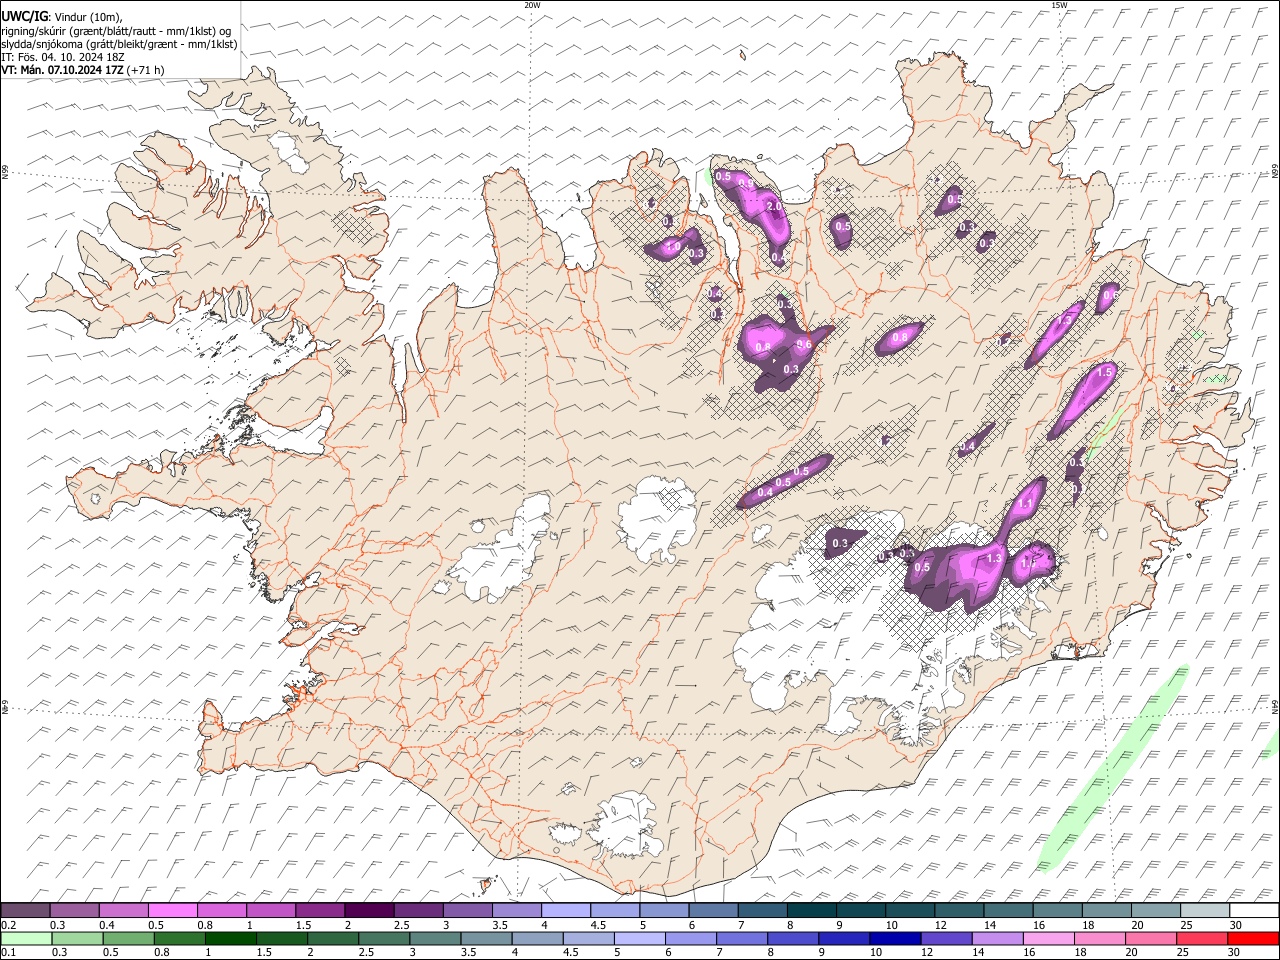The width and height of the screenshot is (1280, 960).
Task: Click the '0.2' label on the snow scale
Action: 8,925
